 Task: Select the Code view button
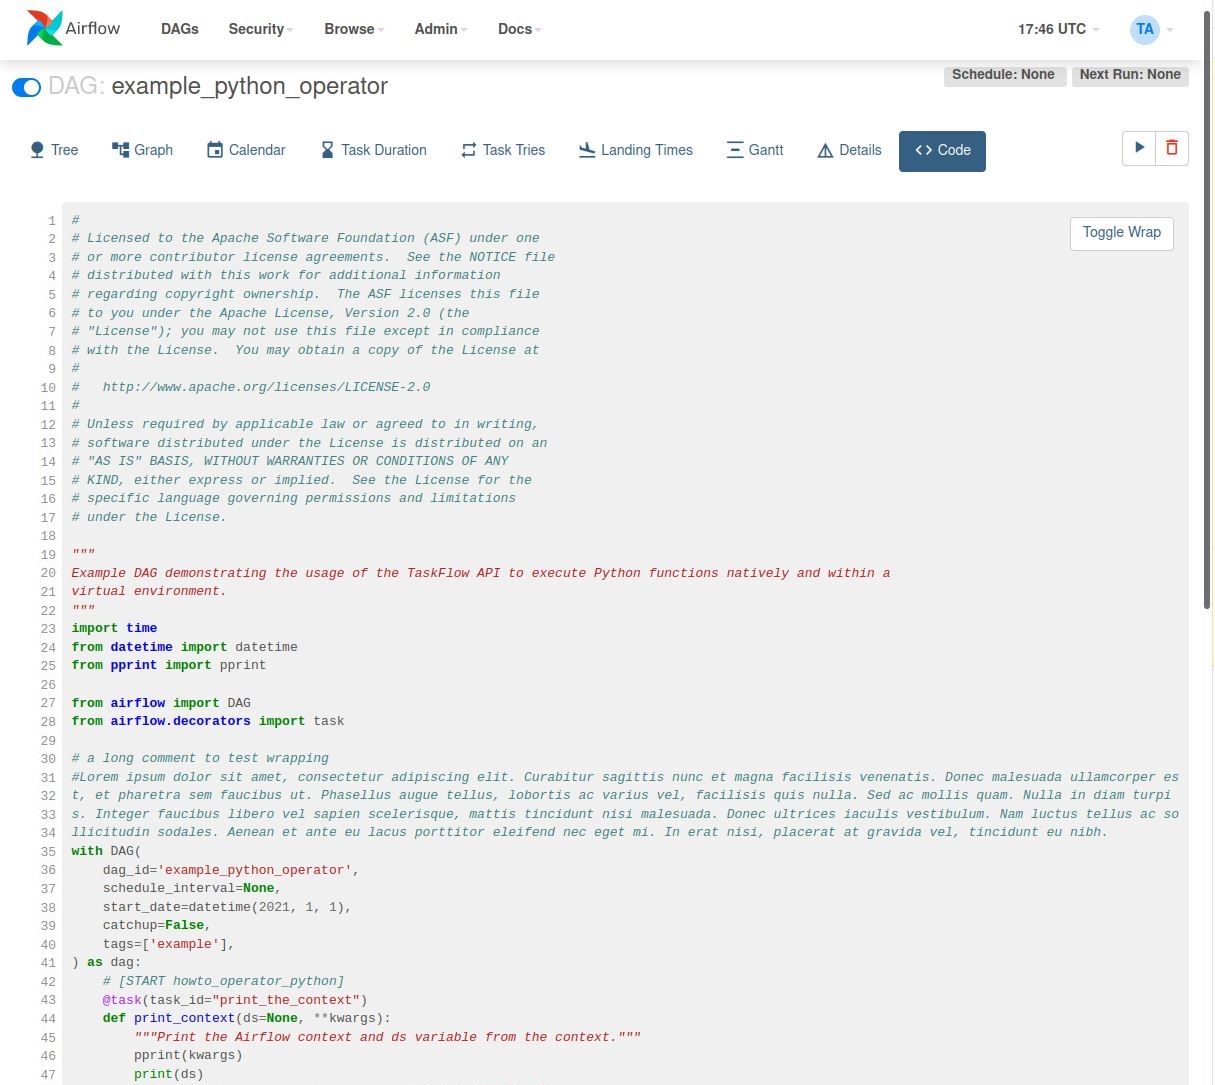[942, 151]
